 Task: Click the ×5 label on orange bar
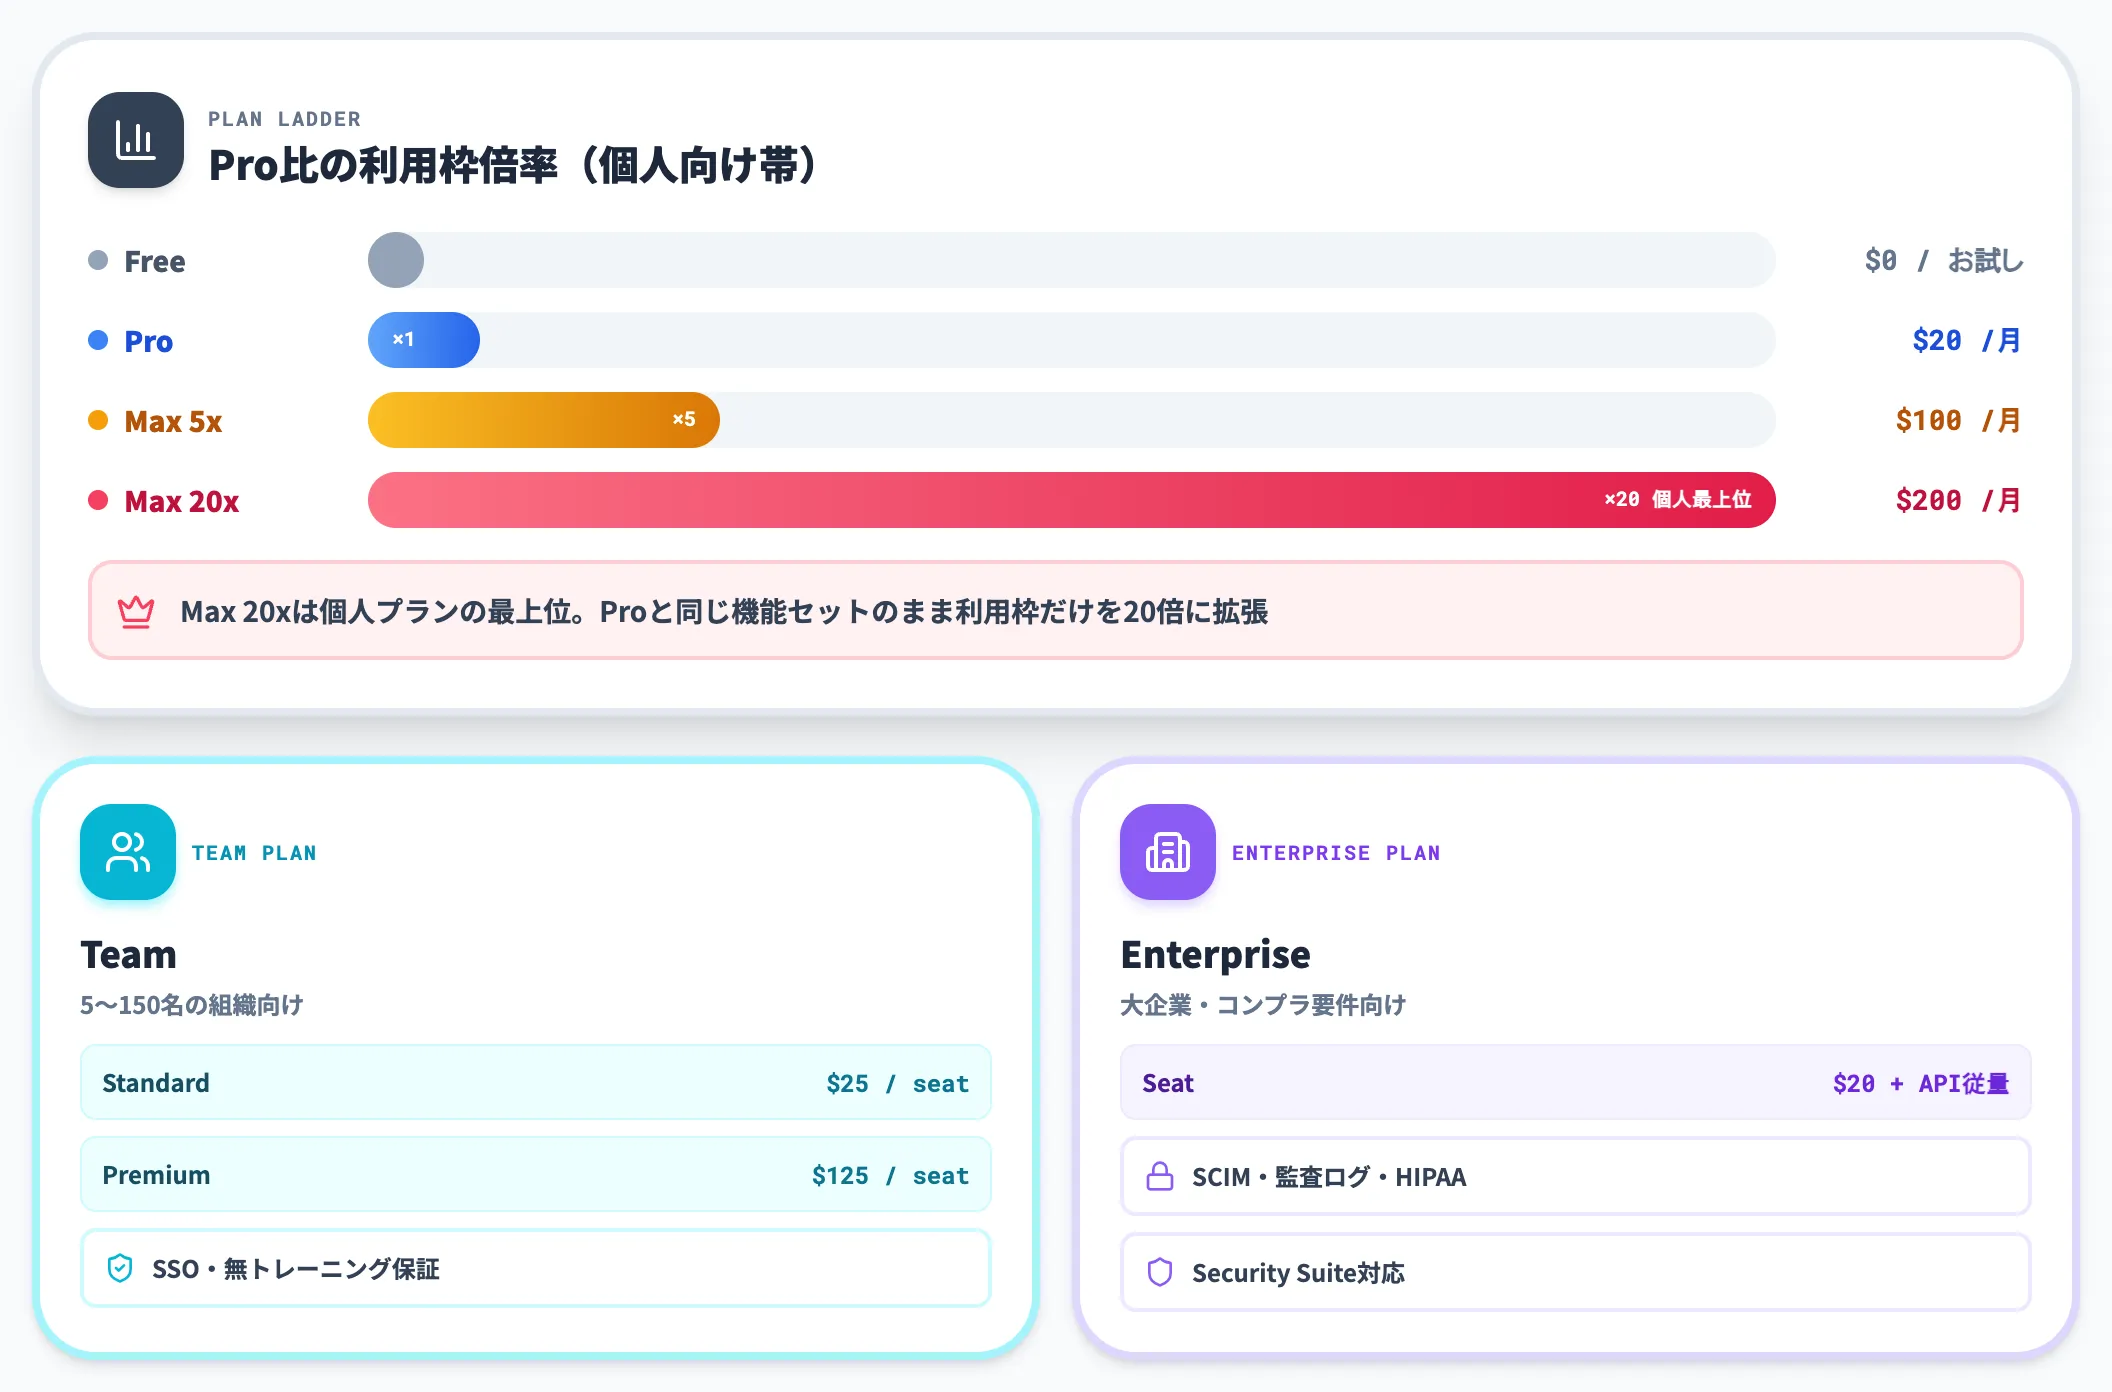coord(684,419)
